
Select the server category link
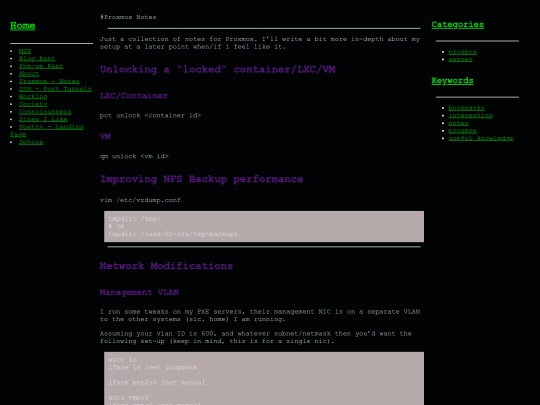[x=460, y=59]
